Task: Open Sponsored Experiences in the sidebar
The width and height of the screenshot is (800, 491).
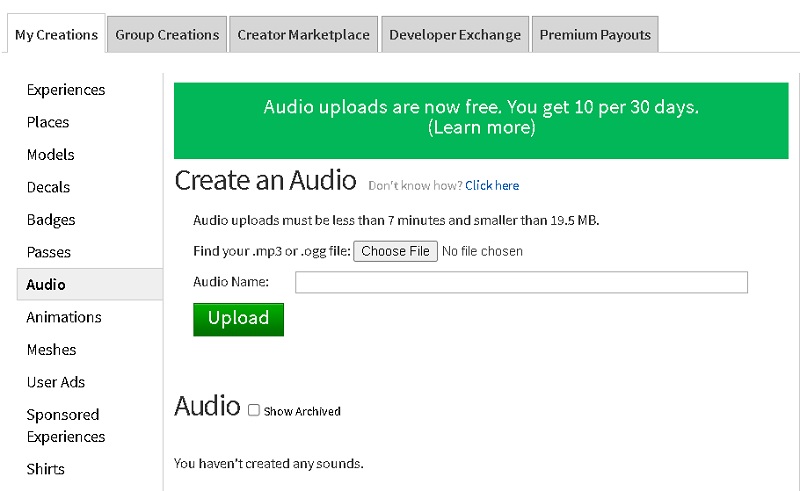Action: (66, 426)
